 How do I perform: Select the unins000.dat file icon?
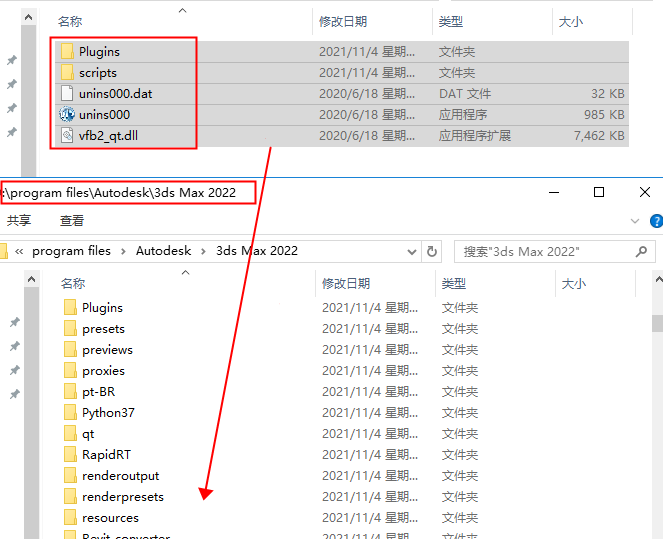[67, 94]
